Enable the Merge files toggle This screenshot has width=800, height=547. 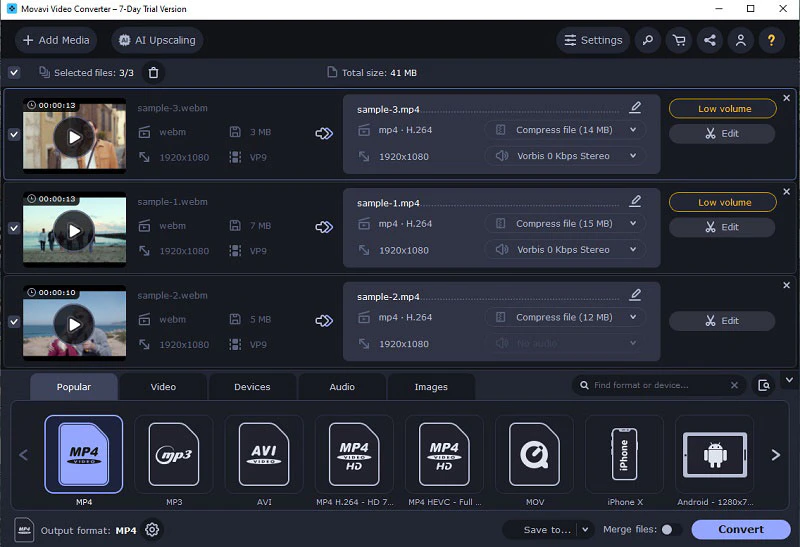pyautogui.click(x=671, y=530)
